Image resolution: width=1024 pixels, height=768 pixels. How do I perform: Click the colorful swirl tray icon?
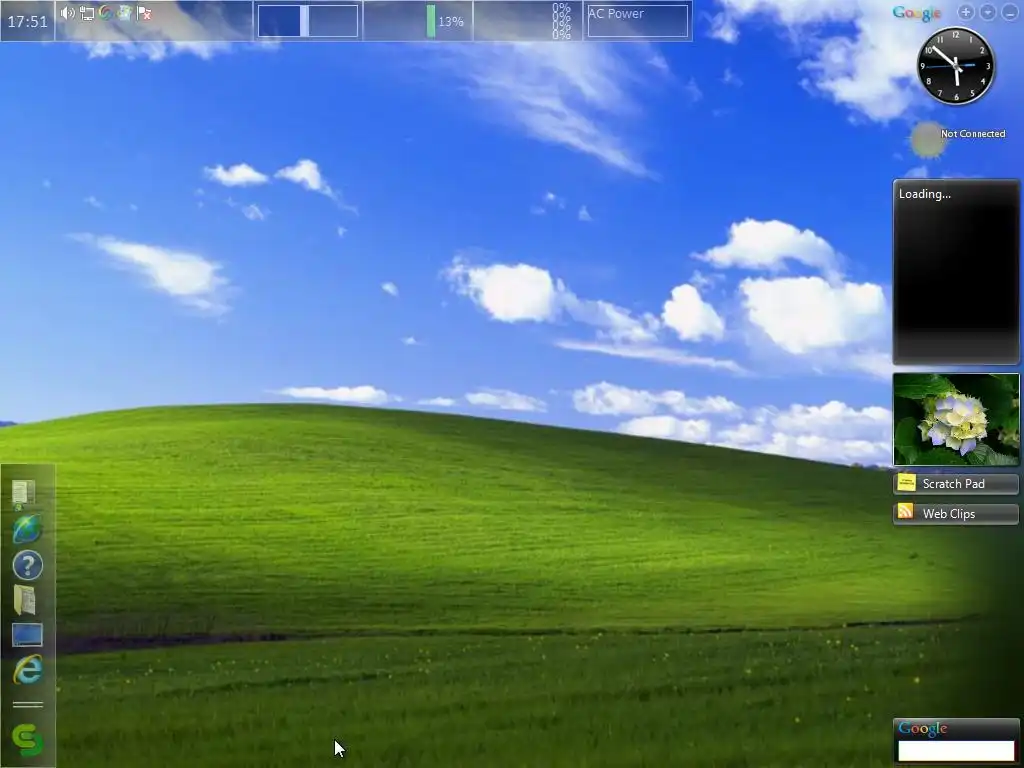click(105, 12)
